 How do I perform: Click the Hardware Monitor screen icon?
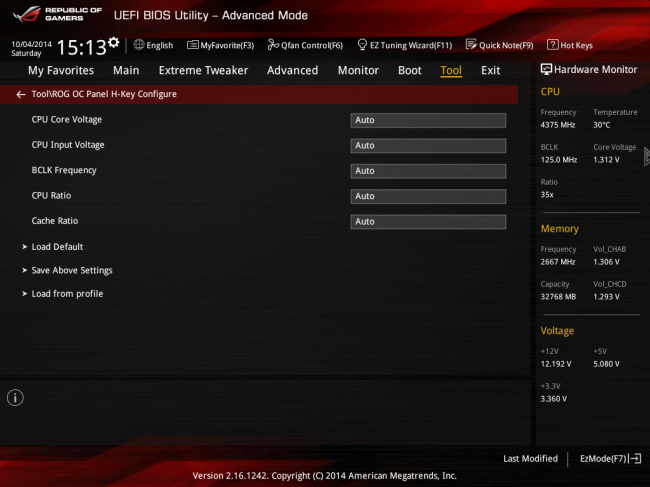[546, 69]
